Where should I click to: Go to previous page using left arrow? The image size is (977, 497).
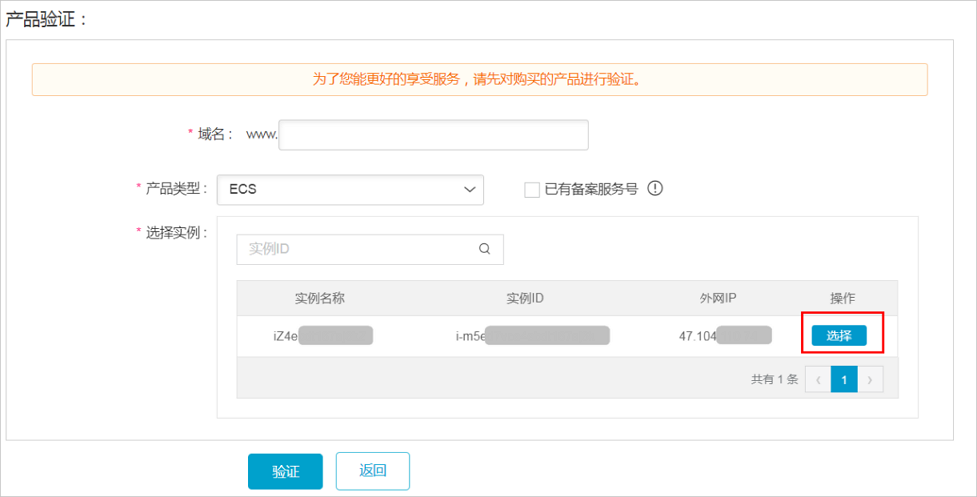click(x=817, y=380)
